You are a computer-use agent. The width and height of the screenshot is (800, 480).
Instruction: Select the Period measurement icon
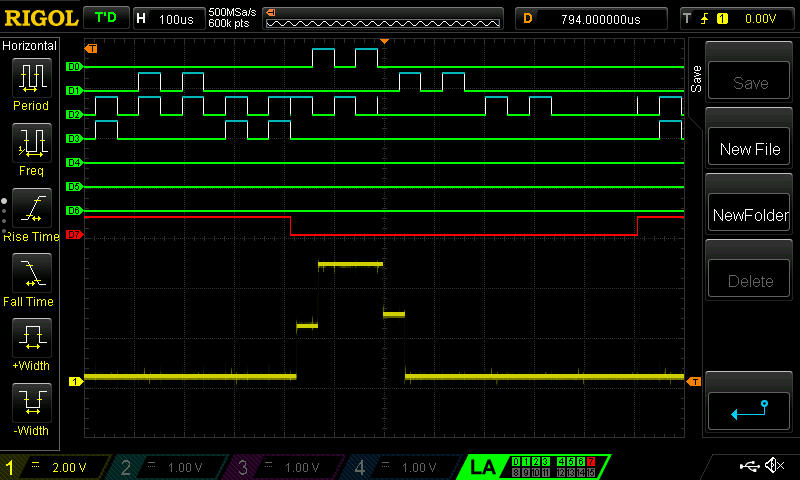(x=31, y=78)
